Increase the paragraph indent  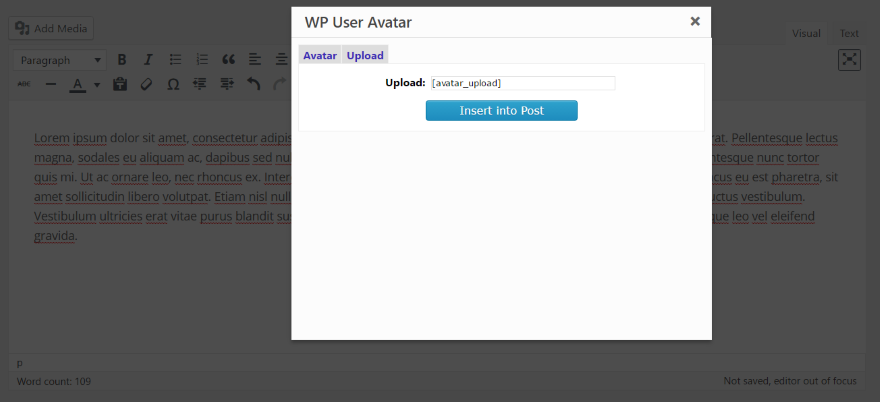(x=227, y=84)
